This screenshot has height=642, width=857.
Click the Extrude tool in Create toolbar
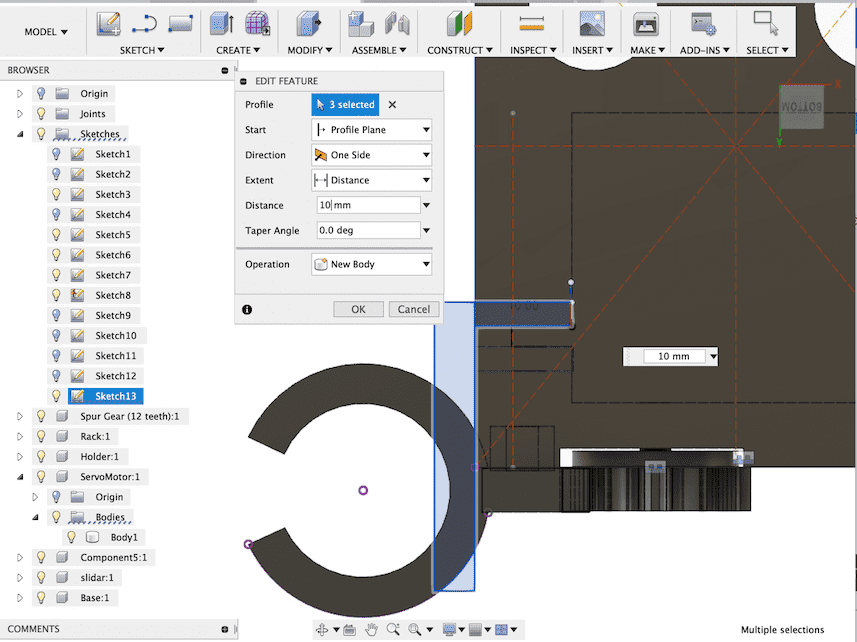pos(220,24)
